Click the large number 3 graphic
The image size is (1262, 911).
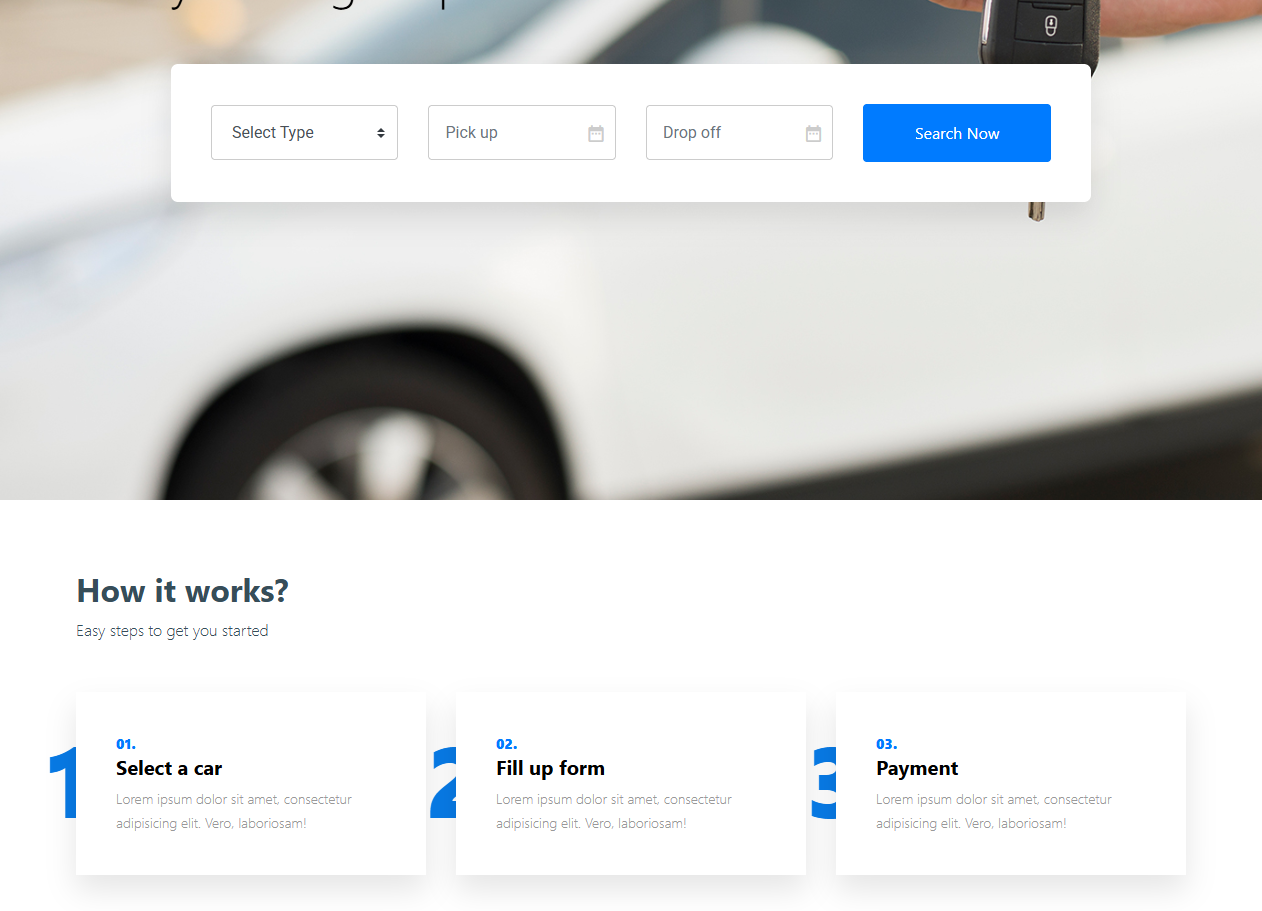click(823, 783)
